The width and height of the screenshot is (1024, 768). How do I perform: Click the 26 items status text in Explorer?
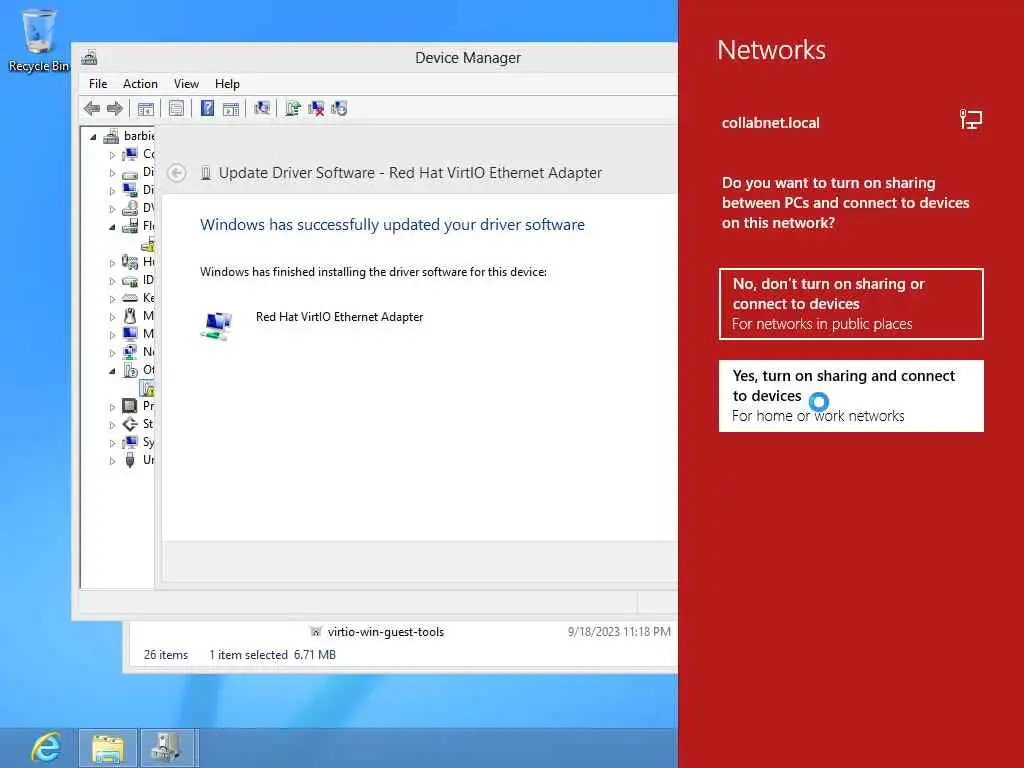pos(166,654)
